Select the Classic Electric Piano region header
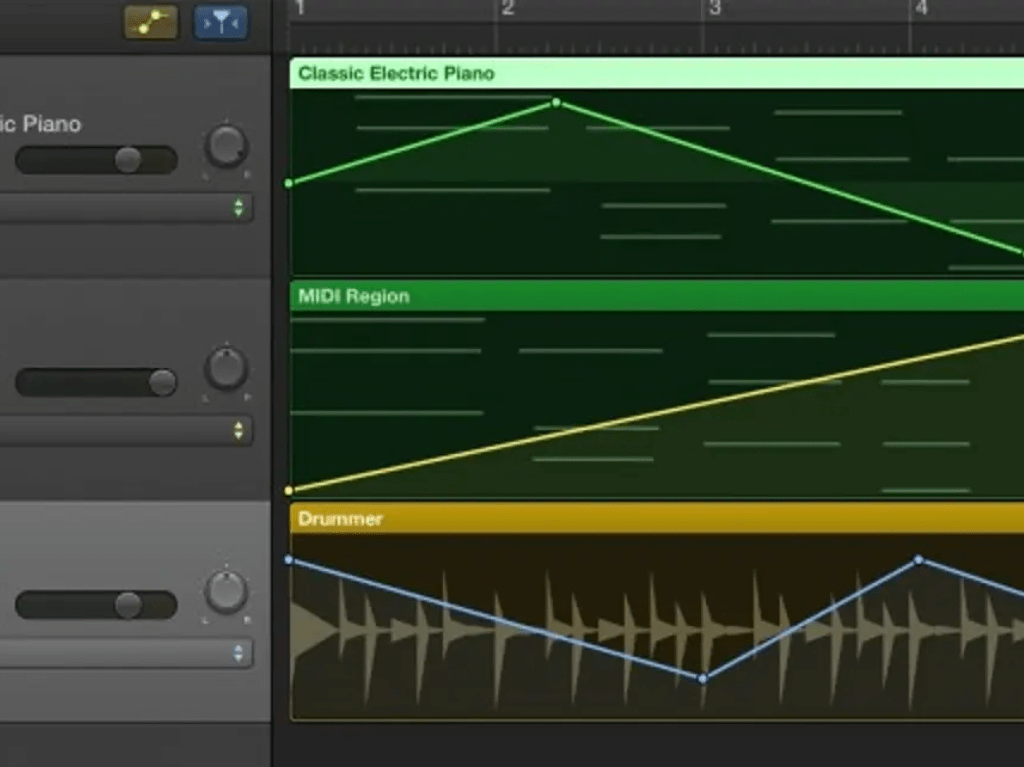This screenshot has width=1024, height=767. (x=656, y=73)
